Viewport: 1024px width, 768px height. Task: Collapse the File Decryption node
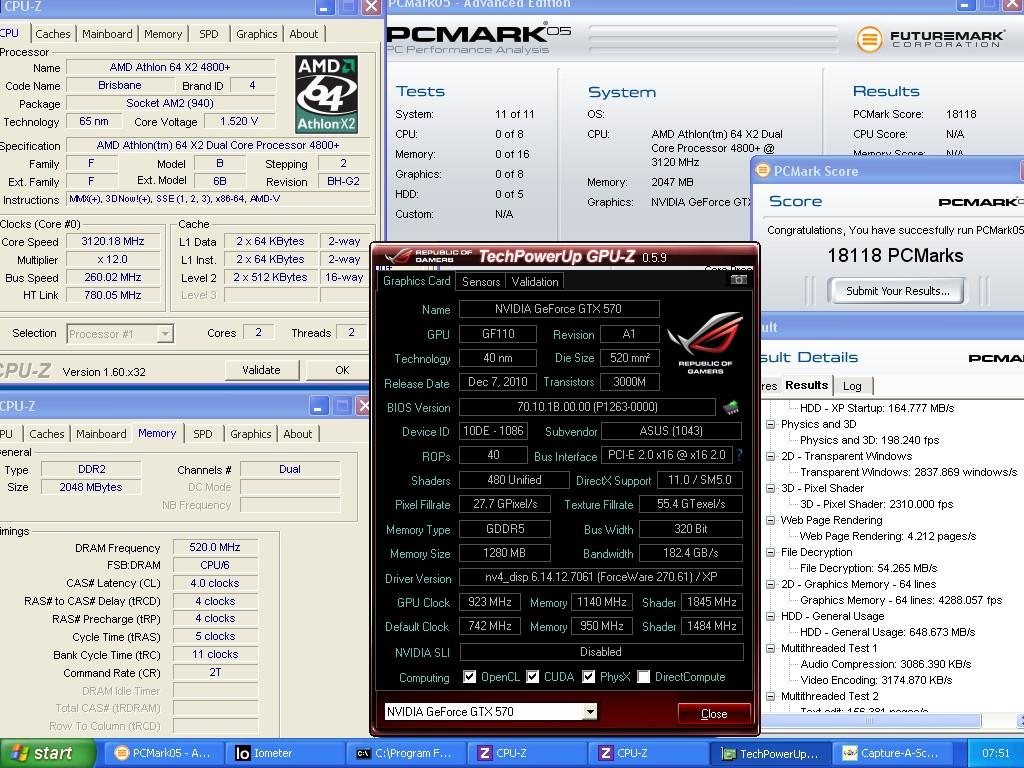tap(770, 552)
